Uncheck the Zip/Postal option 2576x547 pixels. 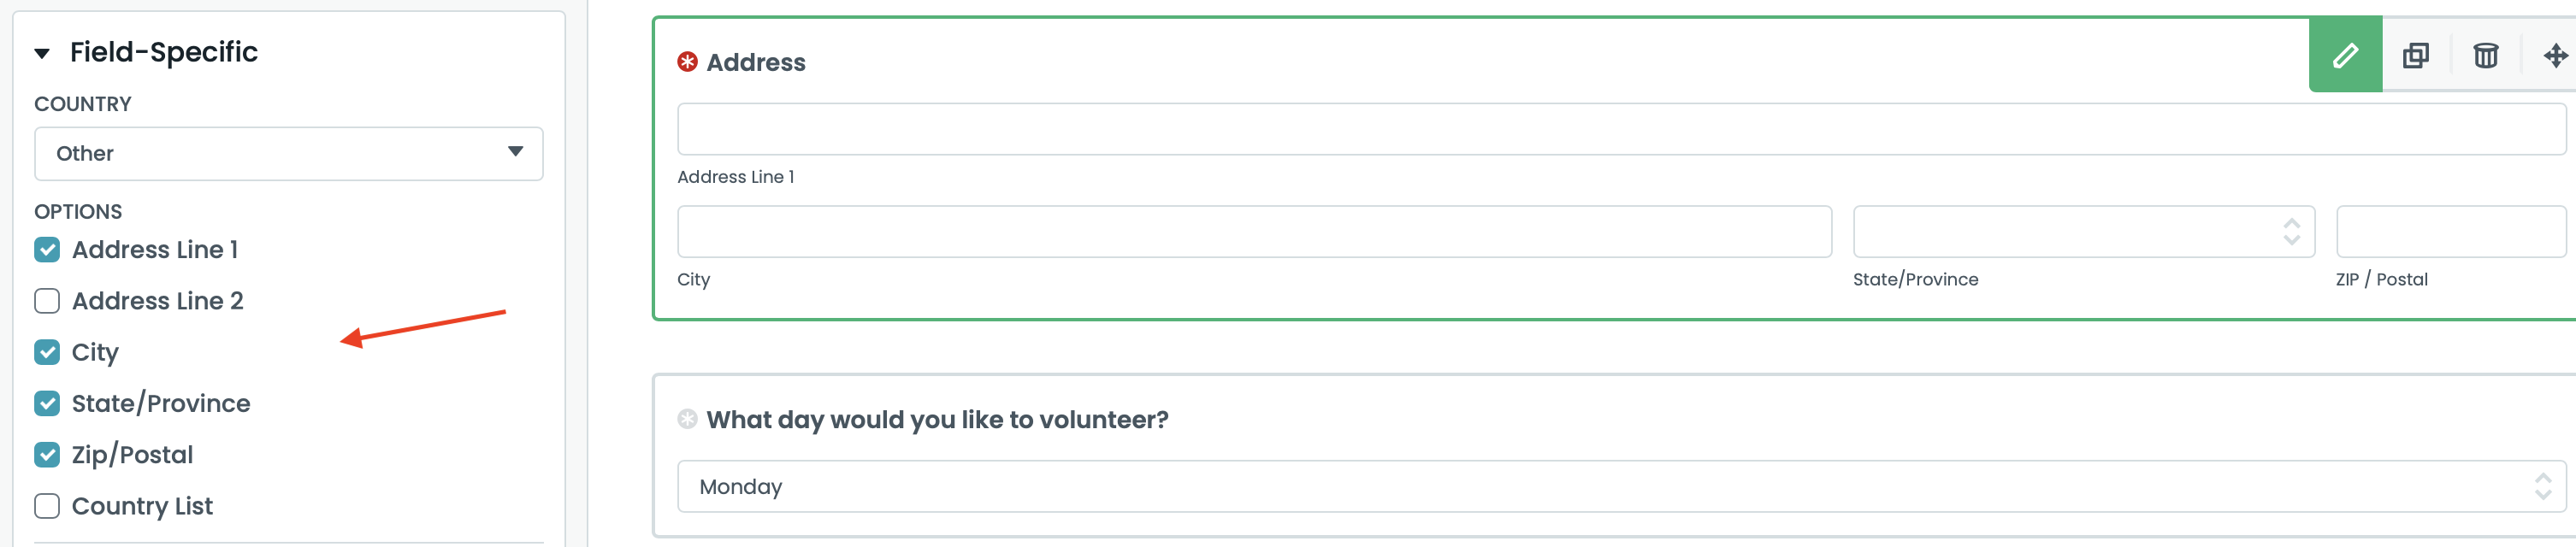[x=47, y=455]
